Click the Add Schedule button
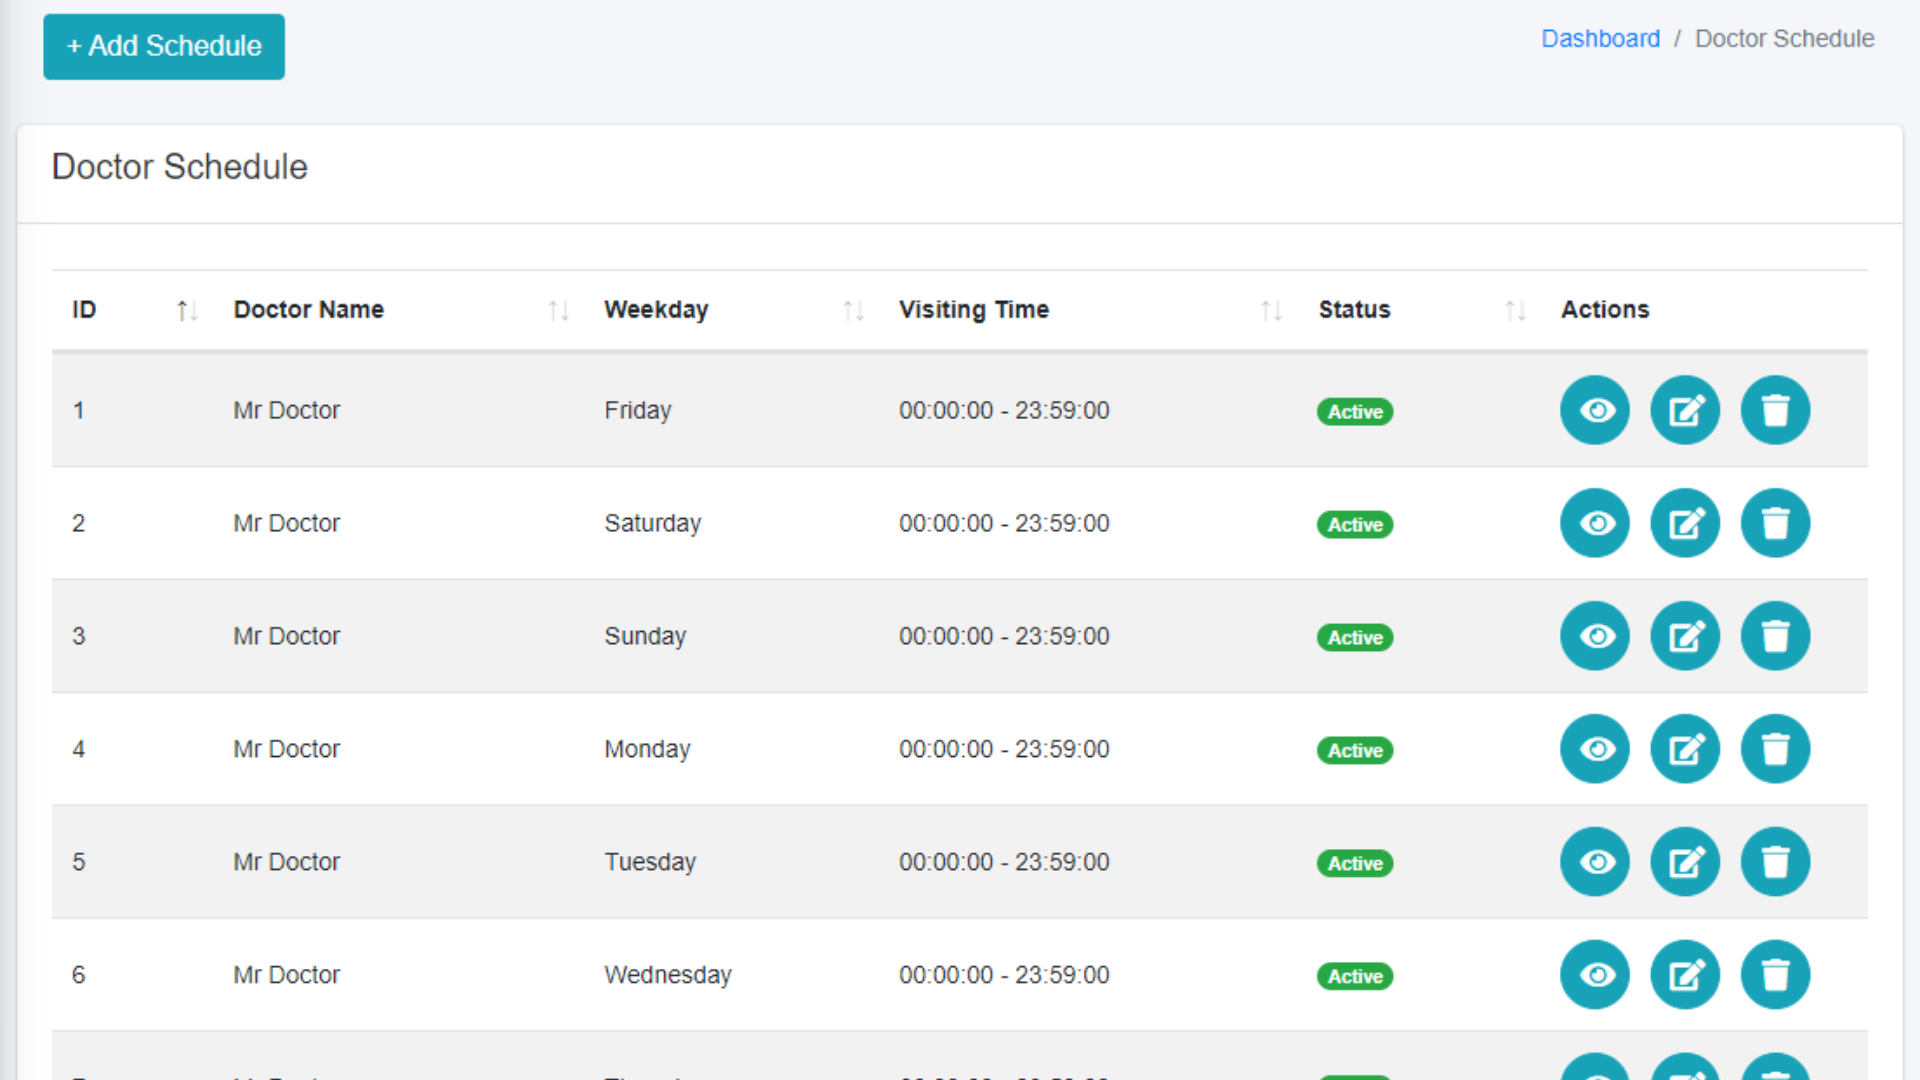Image resolution: width=1920 pixels, height=1080 pixels. [x=164, y=46]
